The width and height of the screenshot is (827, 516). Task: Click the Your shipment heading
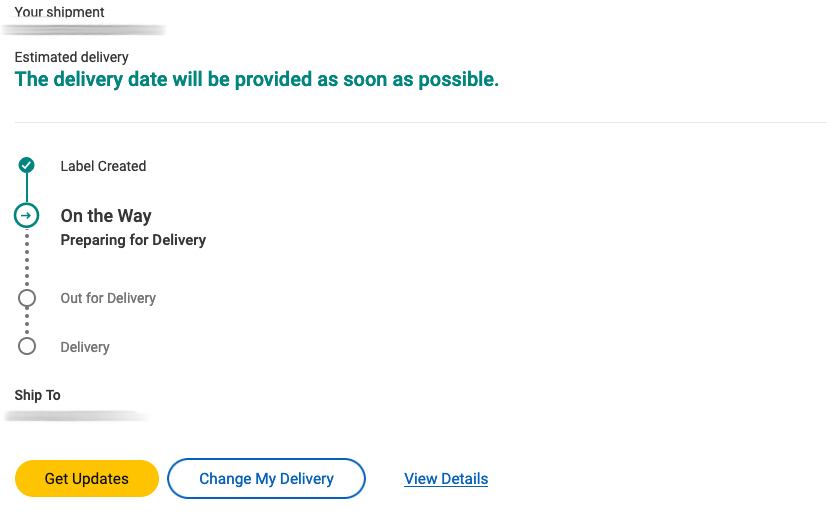pos(59,12)
